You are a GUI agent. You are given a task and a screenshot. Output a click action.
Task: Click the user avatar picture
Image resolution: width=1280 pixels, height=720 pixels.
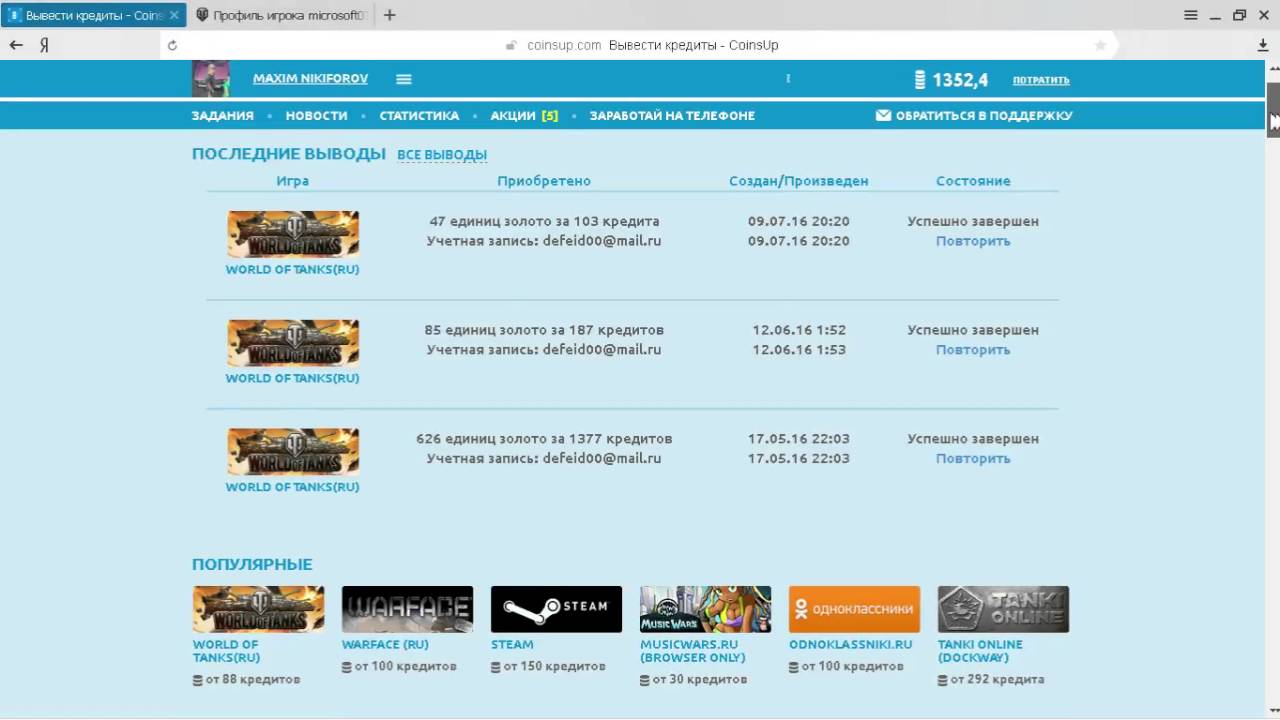pyautogui.click(x=211, y=79)
